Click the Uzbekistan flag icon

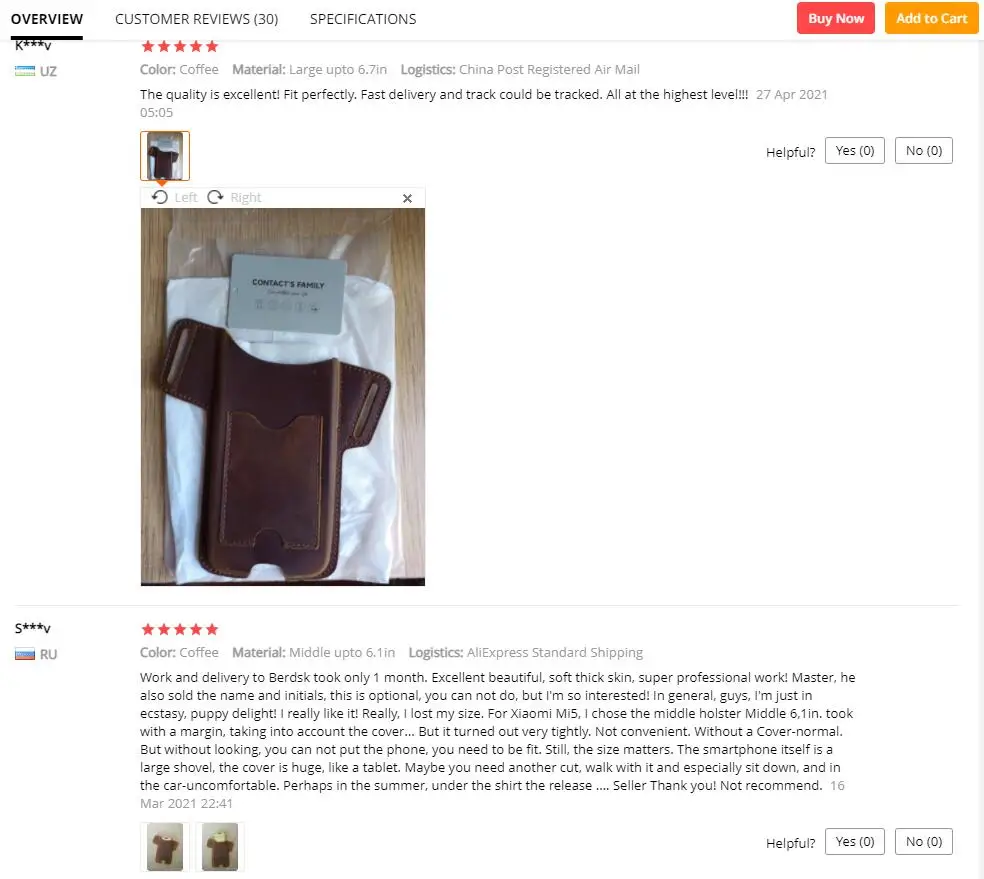[25, 71]
